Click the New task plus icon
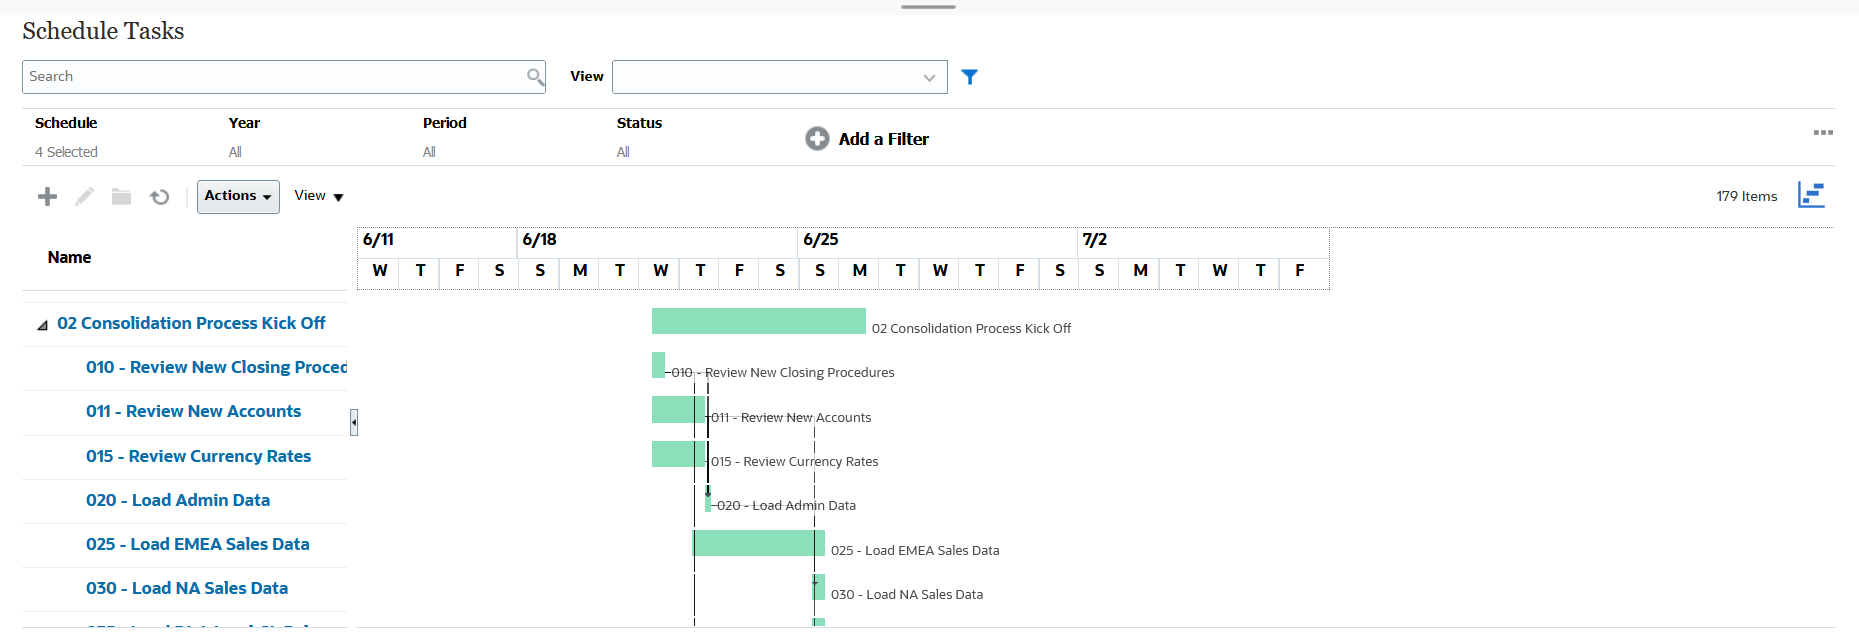1859x632 pixels. click(x=47, y=197)
